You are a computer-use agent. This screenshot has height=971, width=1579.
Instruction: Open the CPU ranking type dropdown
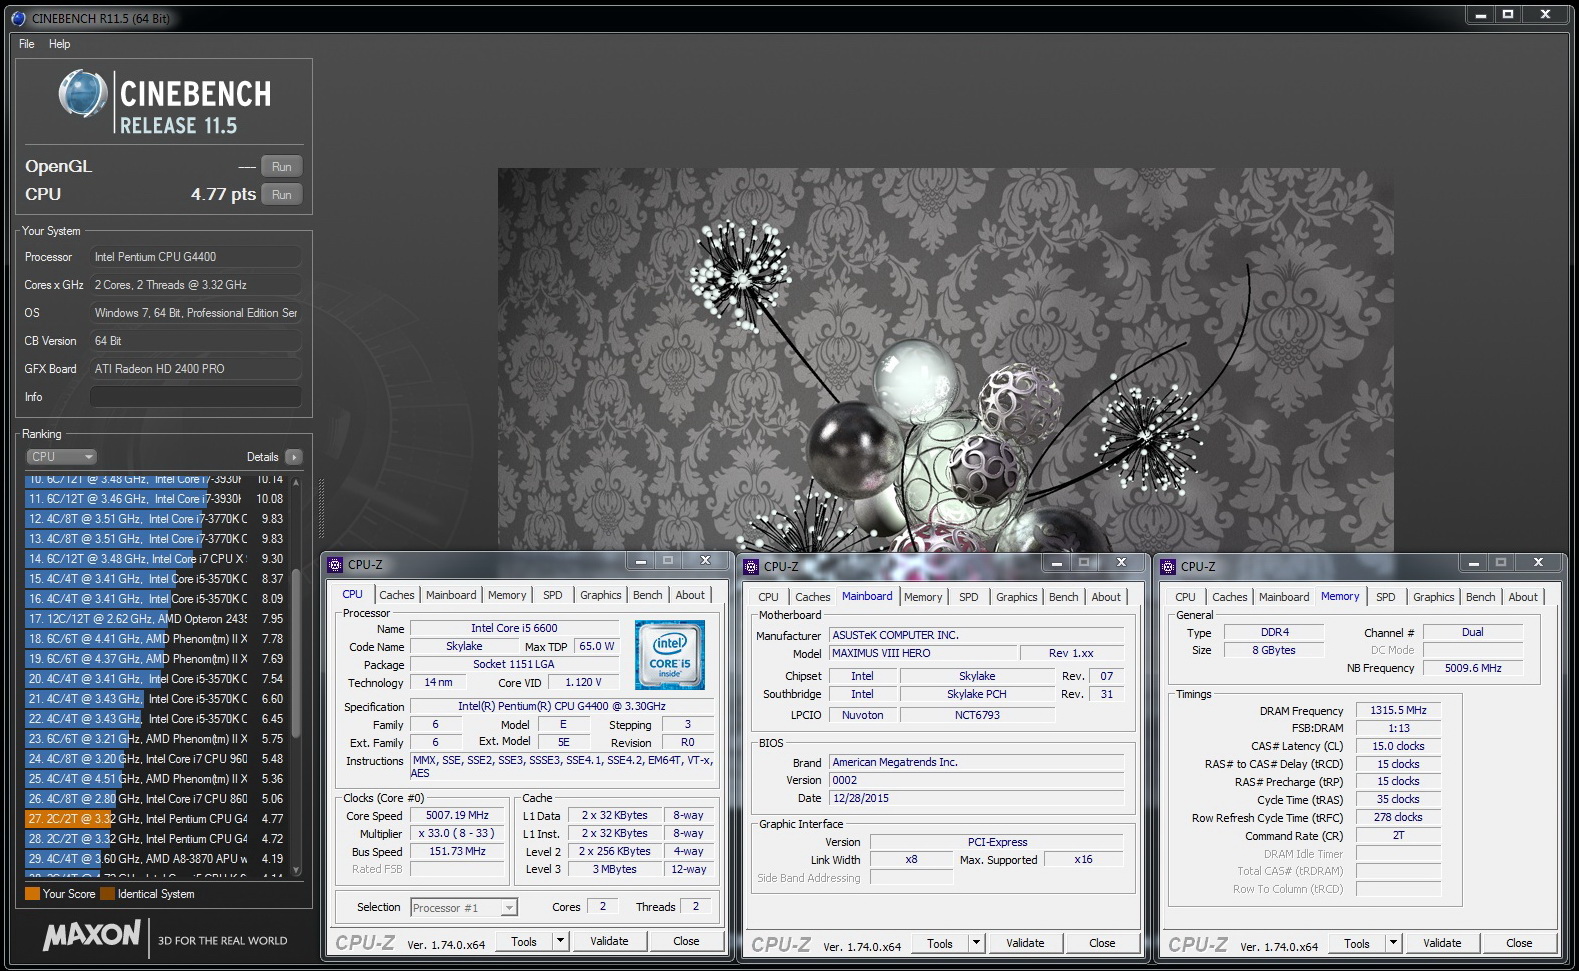coord(61,457)
